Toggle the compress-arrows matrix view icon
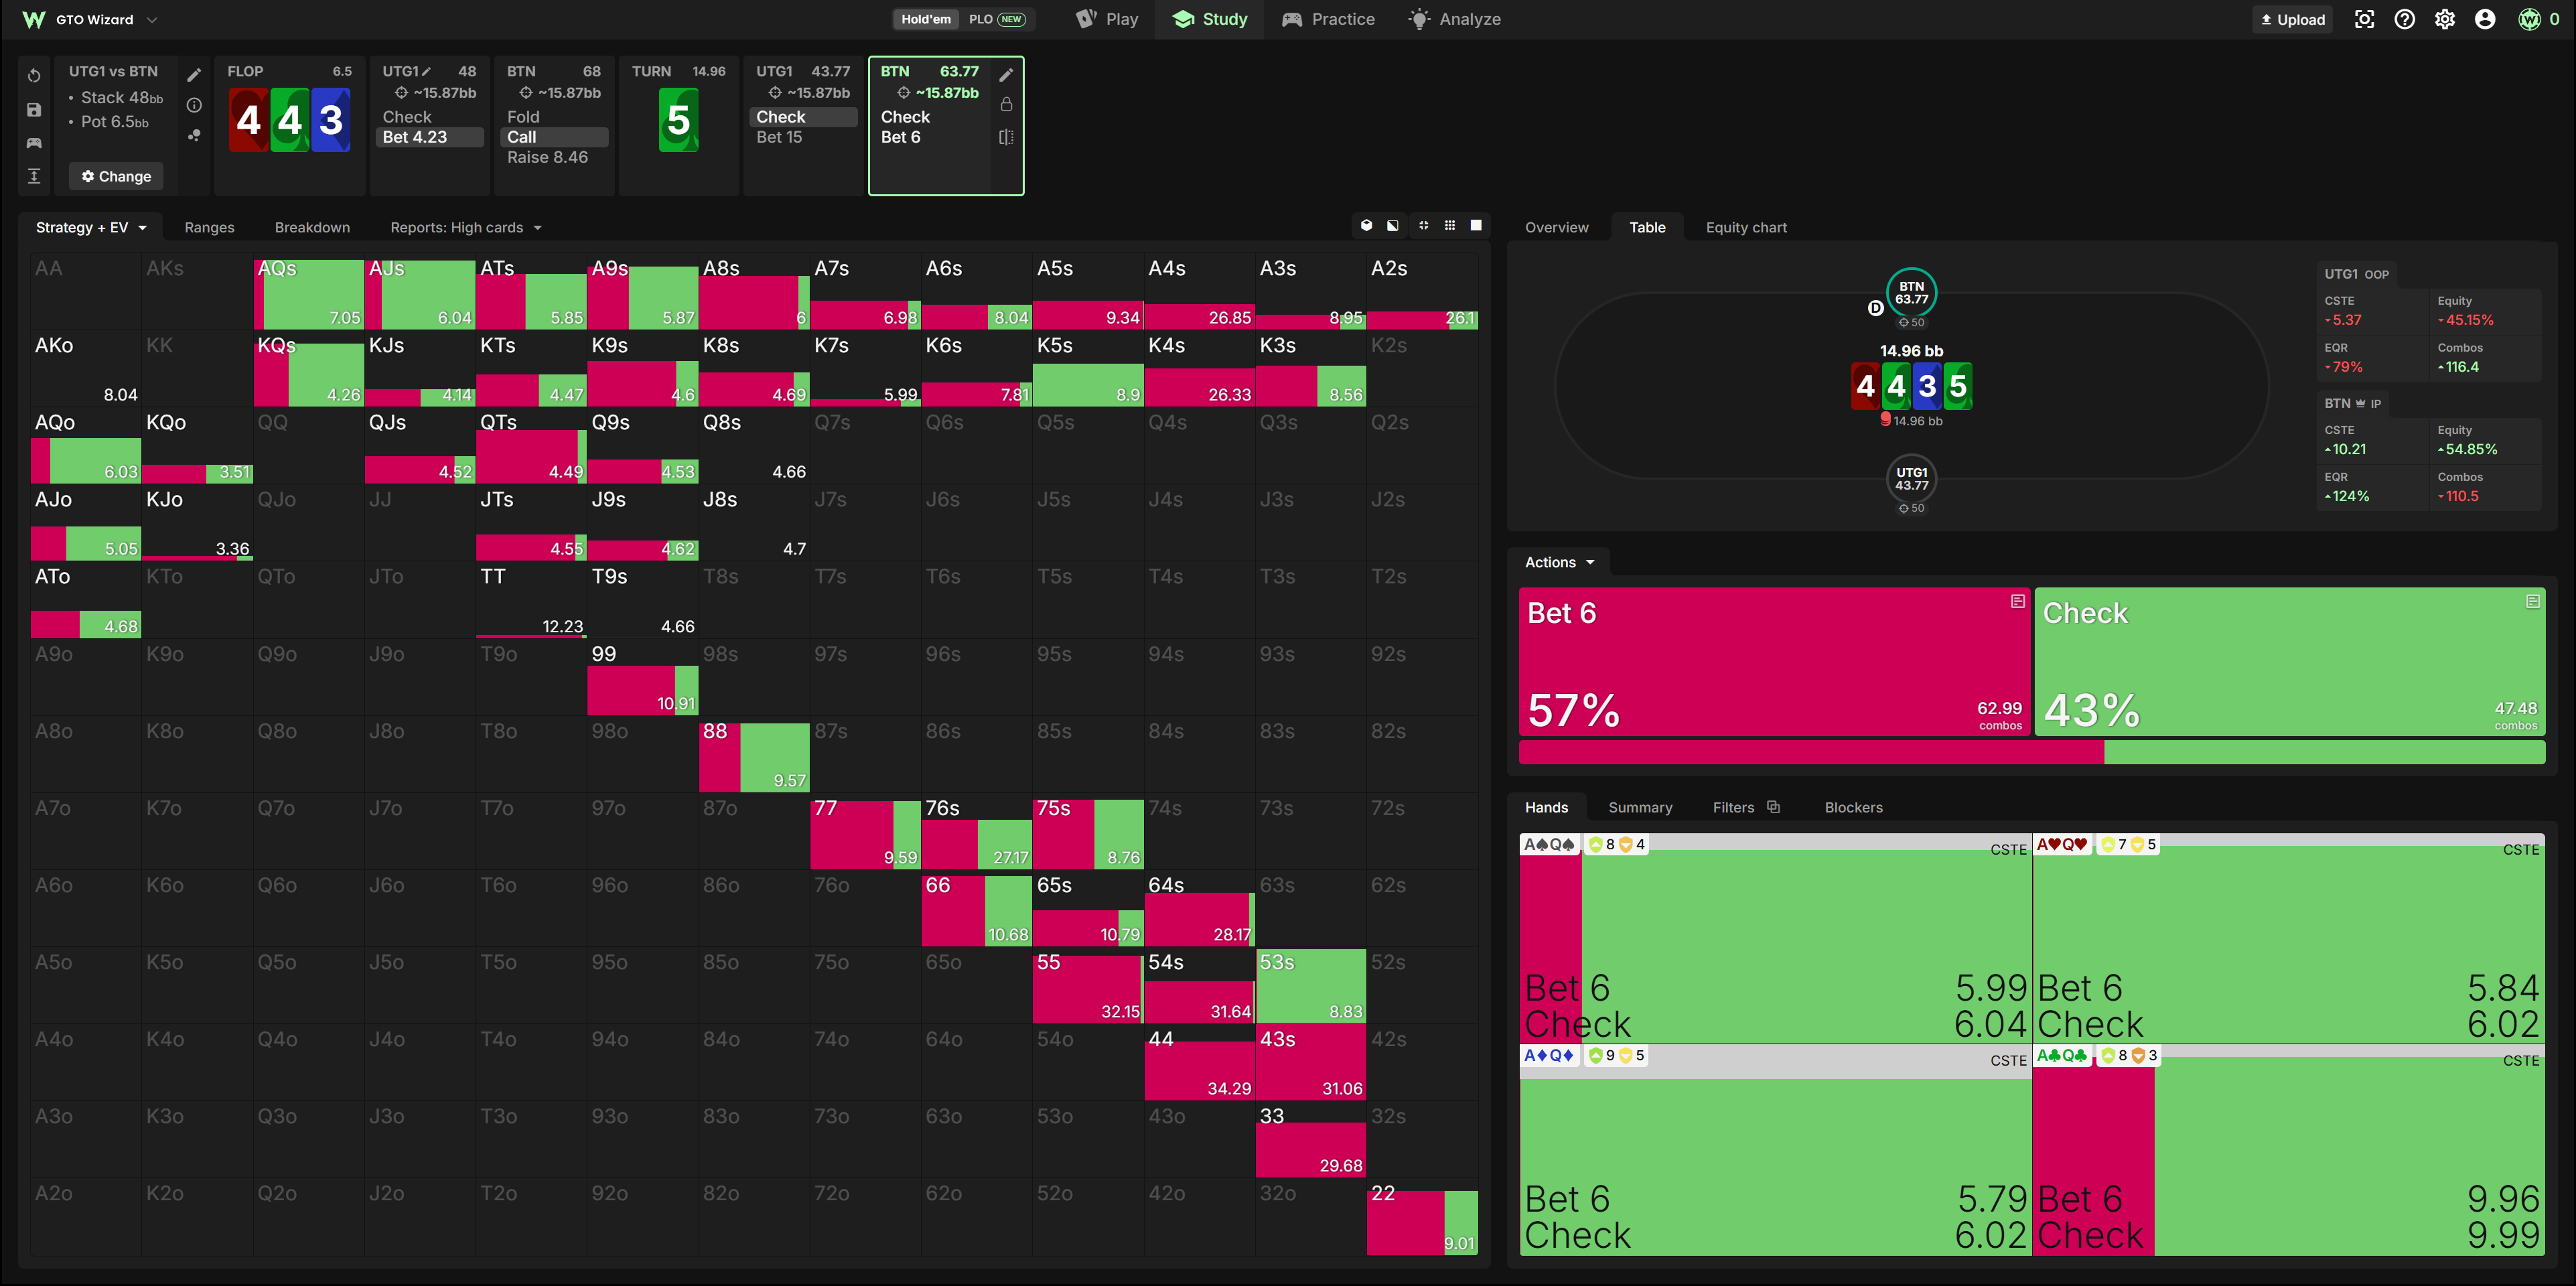The width and height of the screenshot is (2576, 1286). (1423, 226)
